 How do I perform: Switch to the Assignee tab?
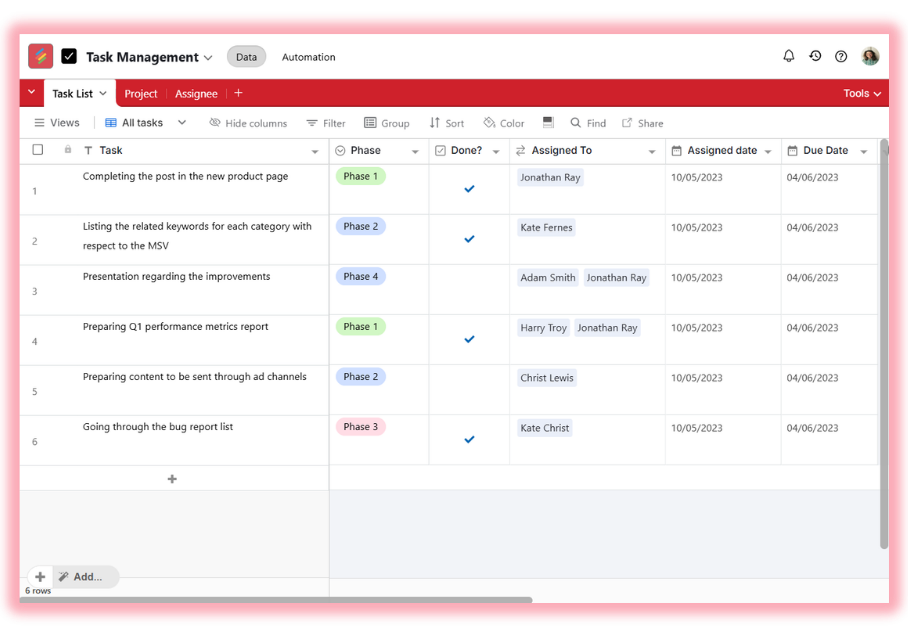click(x=196, y=94)
